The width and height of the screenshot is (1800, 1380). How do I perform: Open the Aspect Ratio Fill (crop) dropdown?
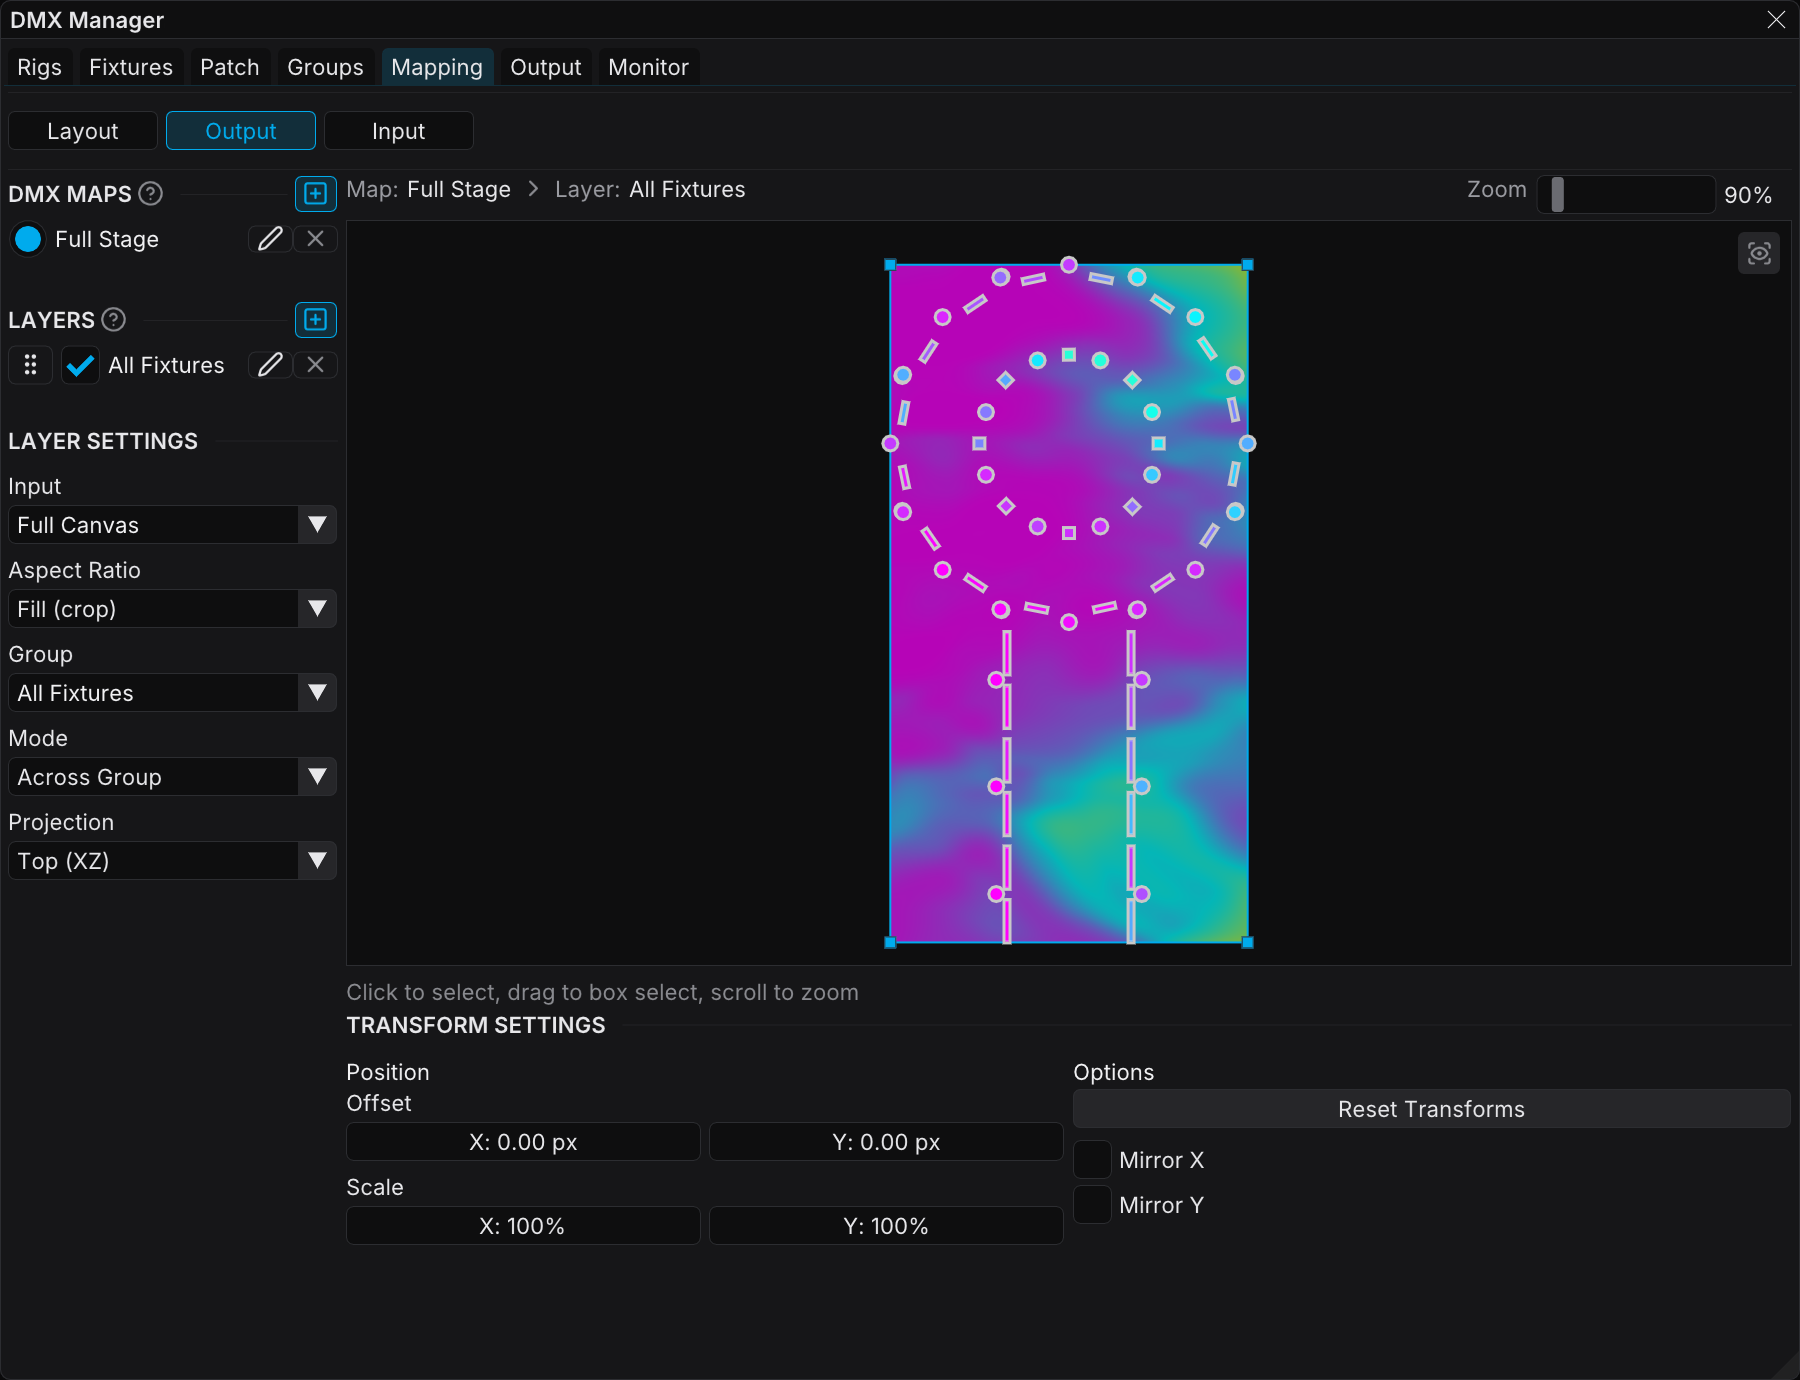[172, 609]
